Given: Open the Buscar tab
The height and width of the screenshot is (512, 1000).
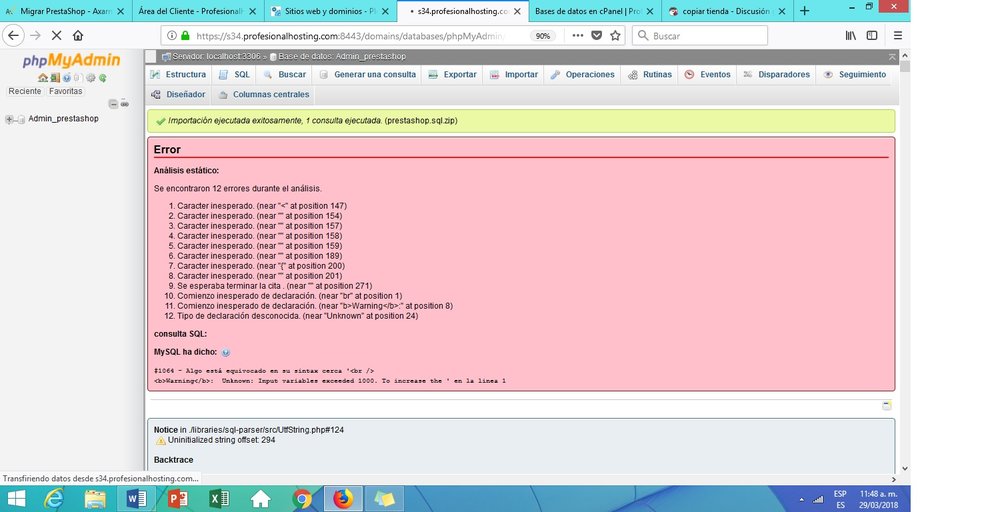Looking at the screenshot, I should pyautogui.click(x=284, y=75).
